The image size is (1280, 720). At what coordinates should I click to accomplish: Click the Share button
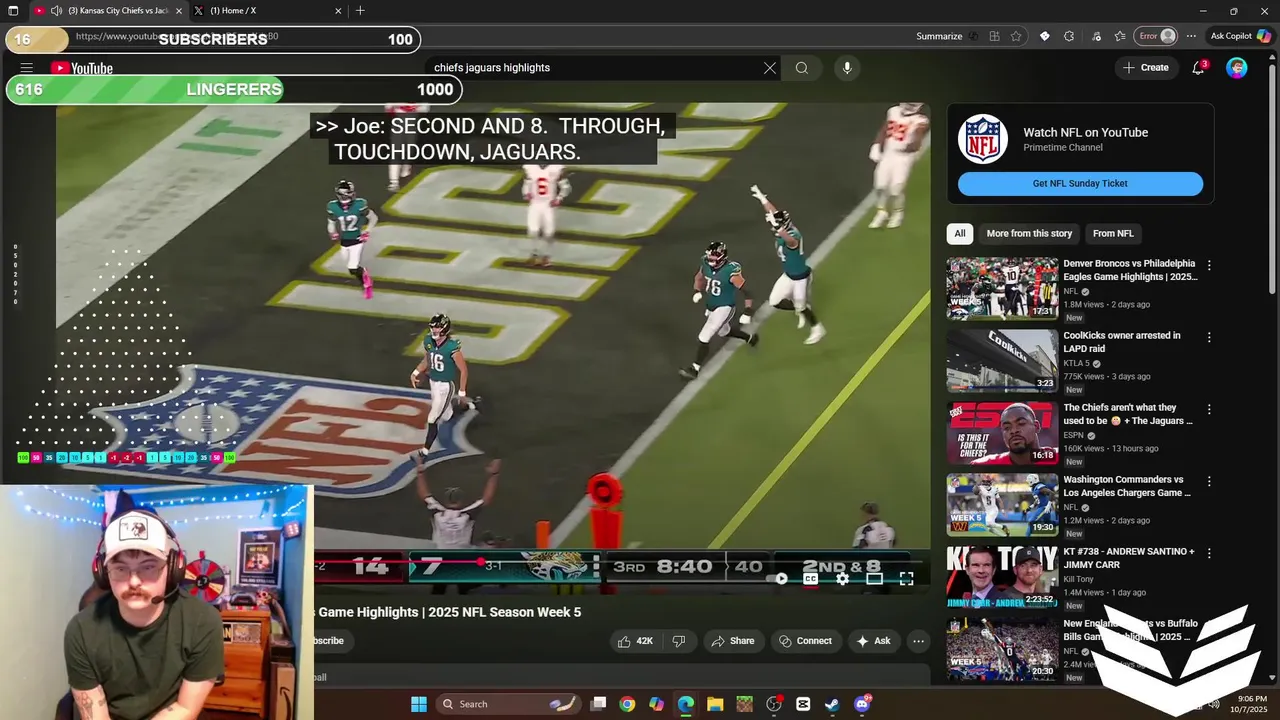[733, 641]
